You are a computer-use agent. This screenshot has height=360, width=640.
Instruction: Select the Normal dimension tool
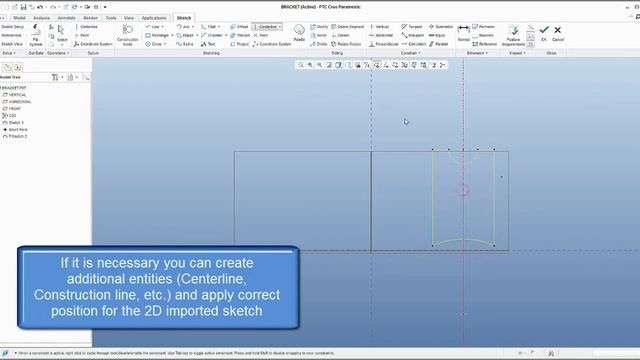[464, 32]
